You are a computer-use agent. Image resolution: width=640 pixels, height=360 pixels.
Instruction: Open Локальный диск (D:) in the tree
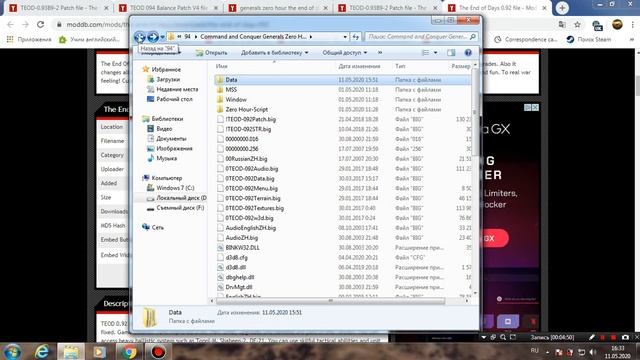(x=181, y=198)
